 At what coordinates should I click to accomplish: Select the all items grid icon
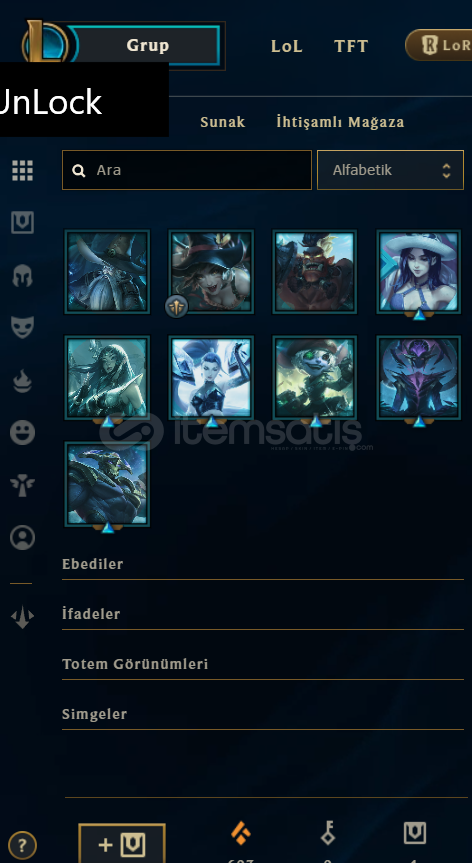23,171
